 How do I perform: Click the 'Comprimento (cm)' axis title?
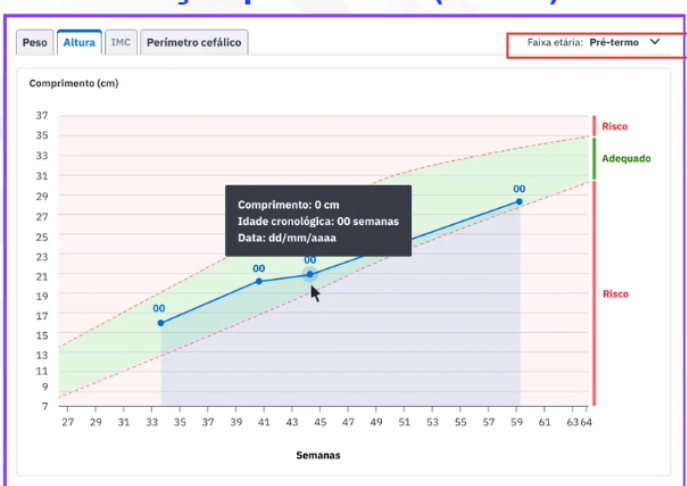[x=74, y=83]
